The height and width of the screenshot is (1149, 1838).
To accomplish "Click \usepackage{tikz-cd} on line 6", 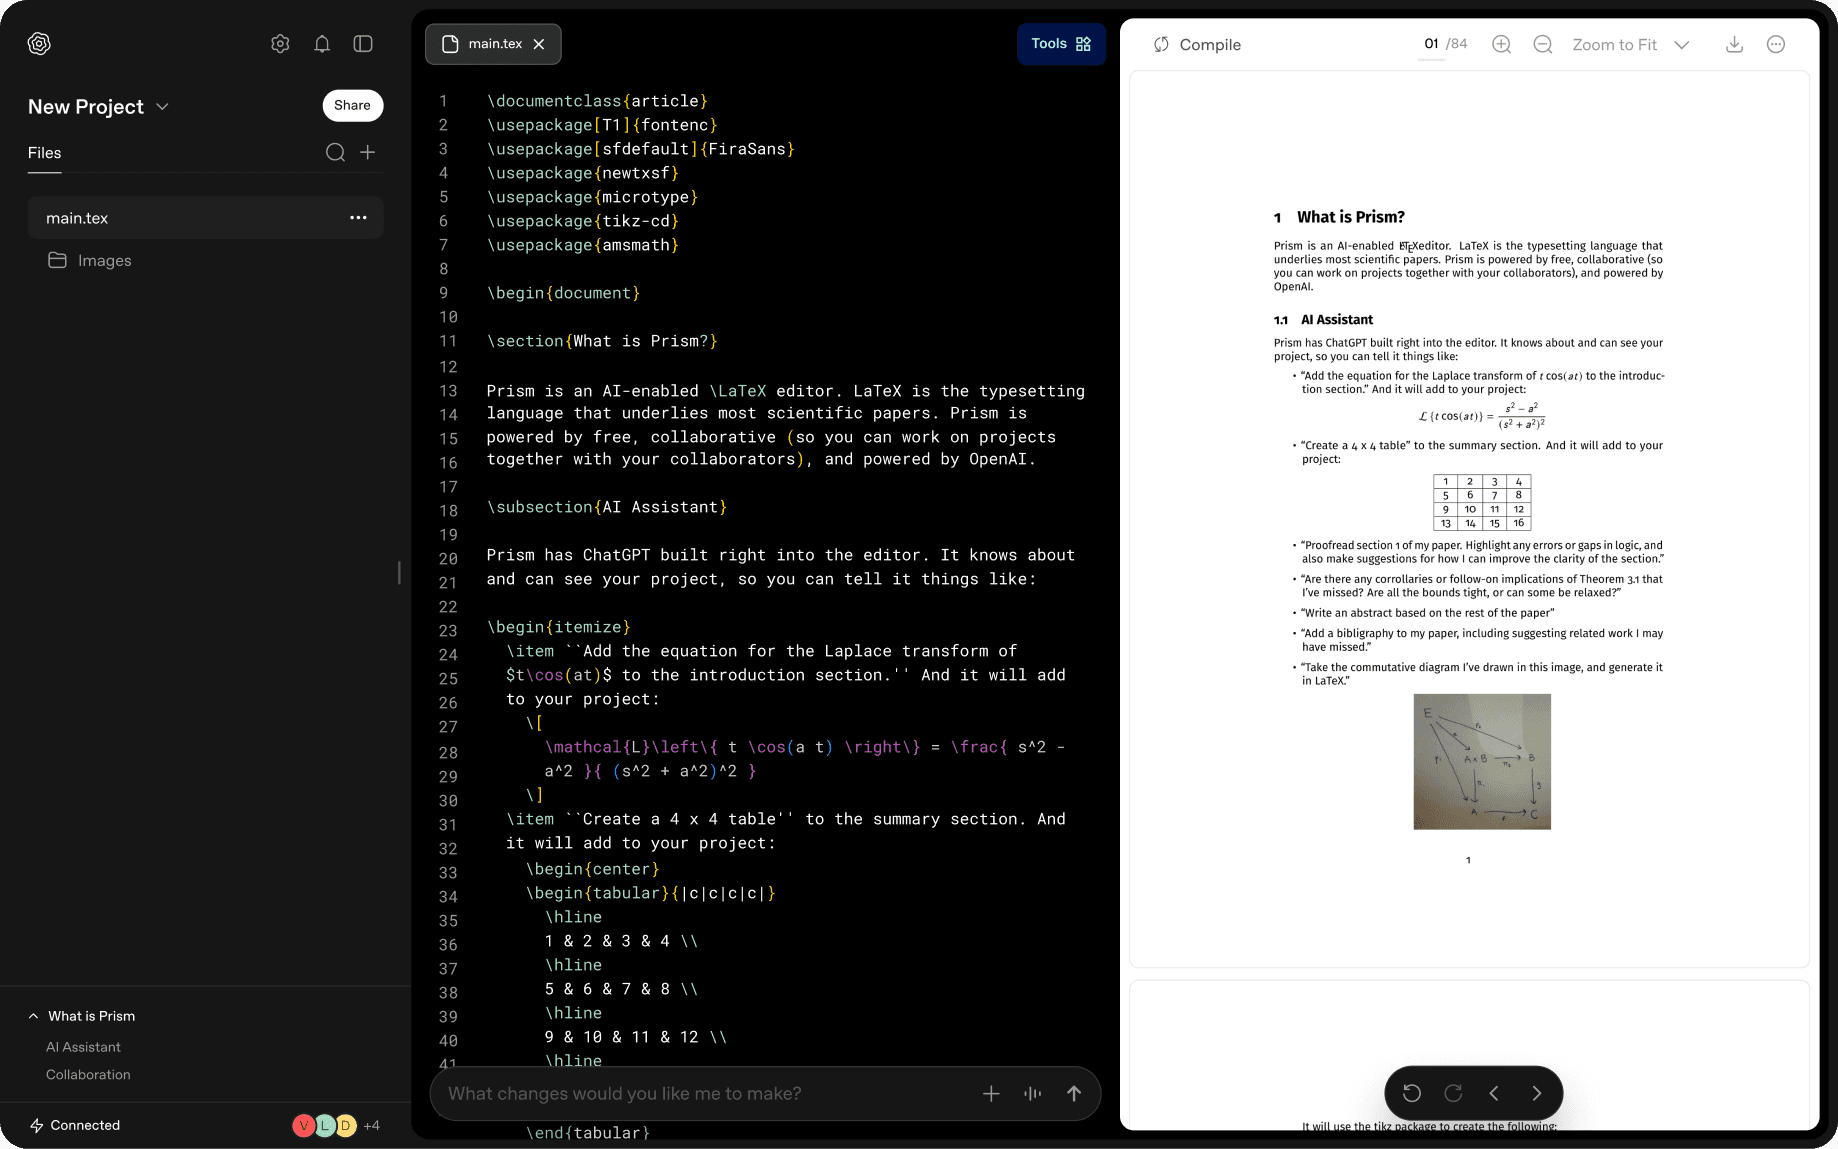I will (583, 221).
